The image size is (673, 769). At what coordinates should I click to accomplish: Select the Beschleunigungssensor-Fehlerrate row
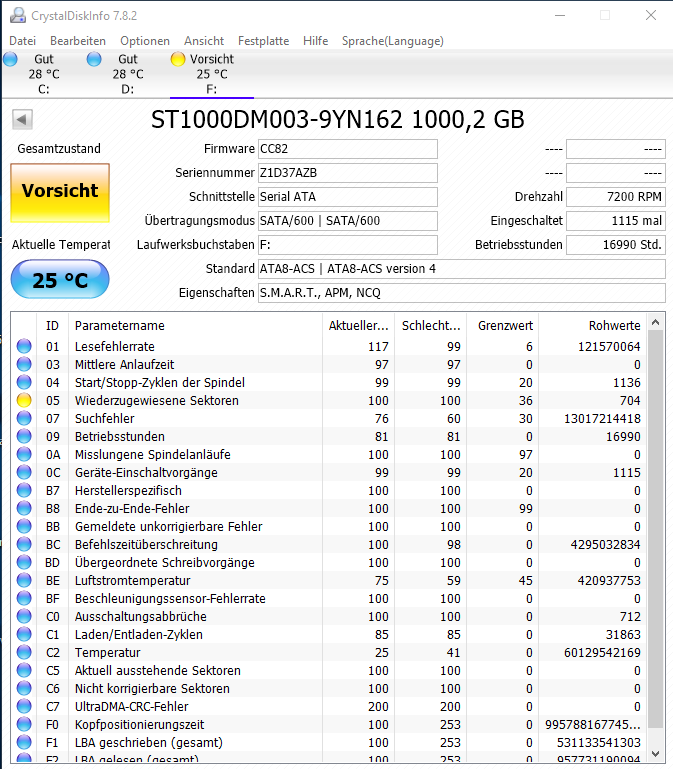click(x=329, y=598)
